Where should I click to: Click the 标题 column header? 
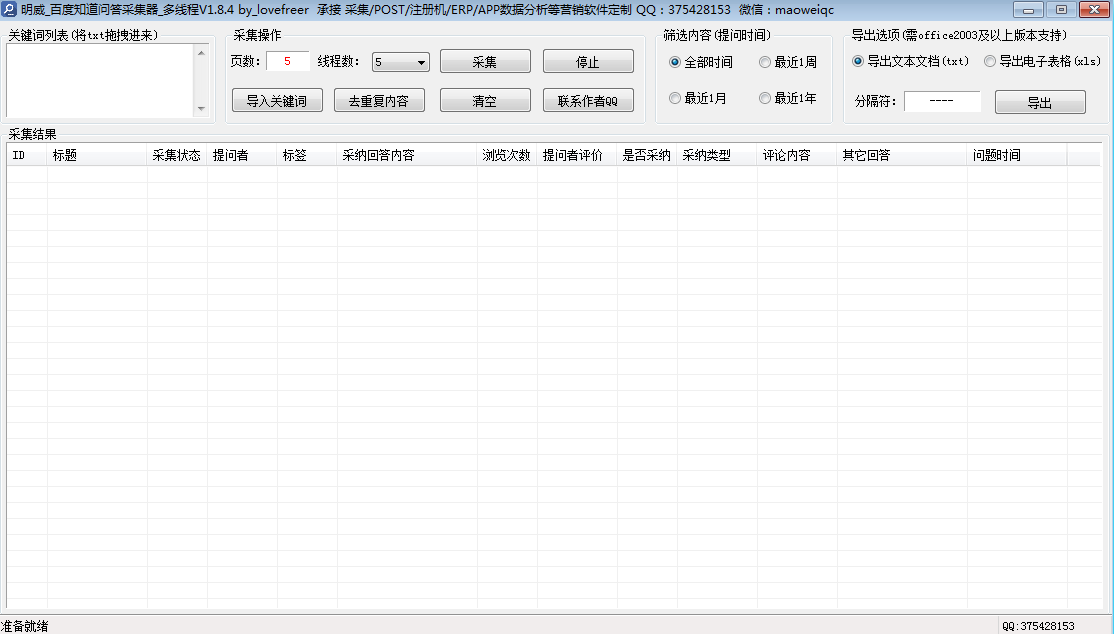click(x=97, y=155)
